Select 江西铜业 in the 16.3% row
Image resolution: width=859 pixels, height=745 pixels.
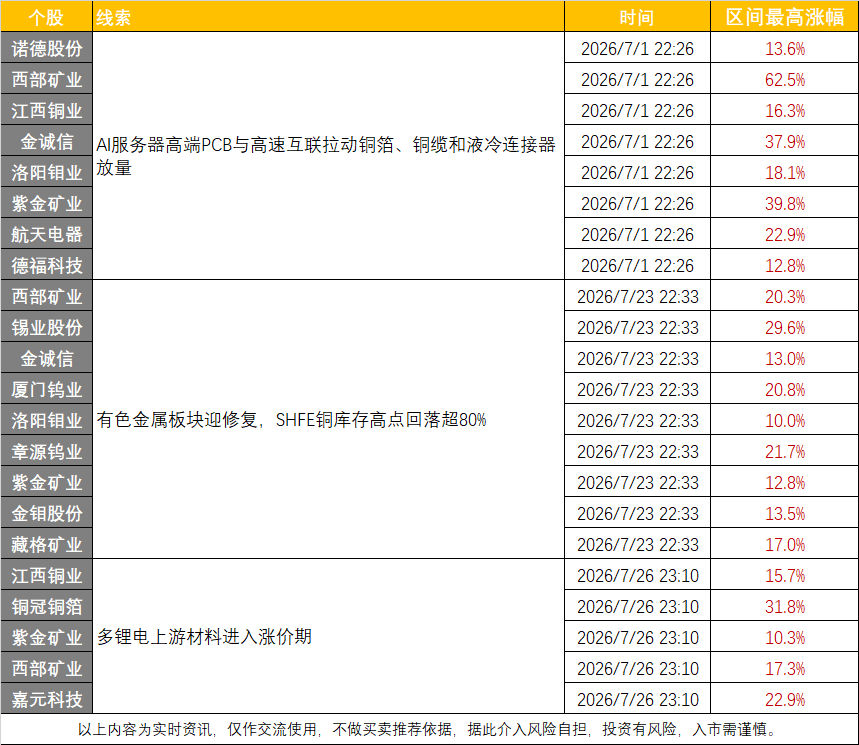[x=47, y=110]
